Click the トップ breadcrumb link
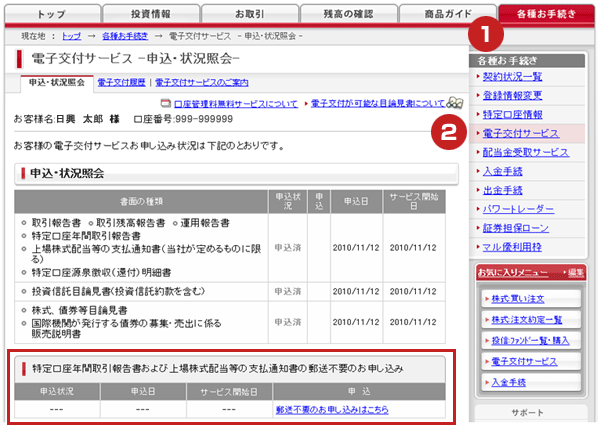The height and width of the screenshot is (427, 600). [x=72, y=36]
